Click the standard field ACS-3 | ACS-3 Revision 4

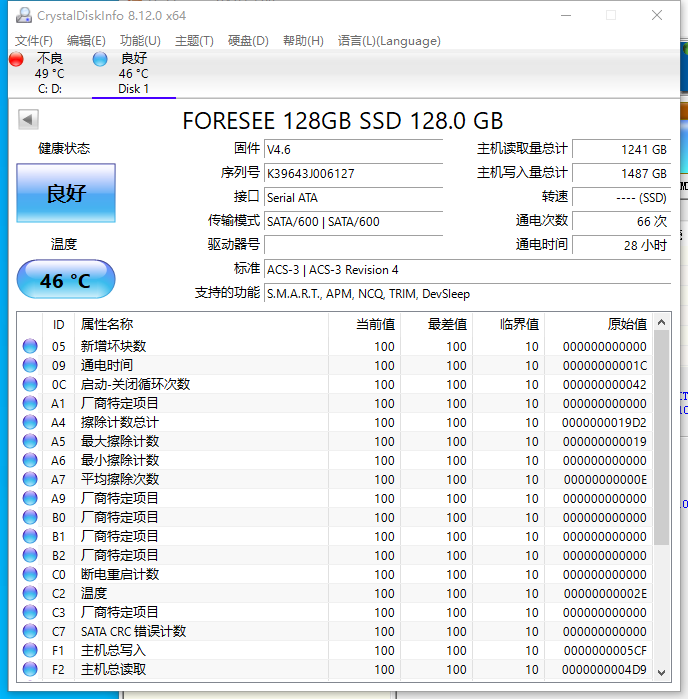click(467, 270)
